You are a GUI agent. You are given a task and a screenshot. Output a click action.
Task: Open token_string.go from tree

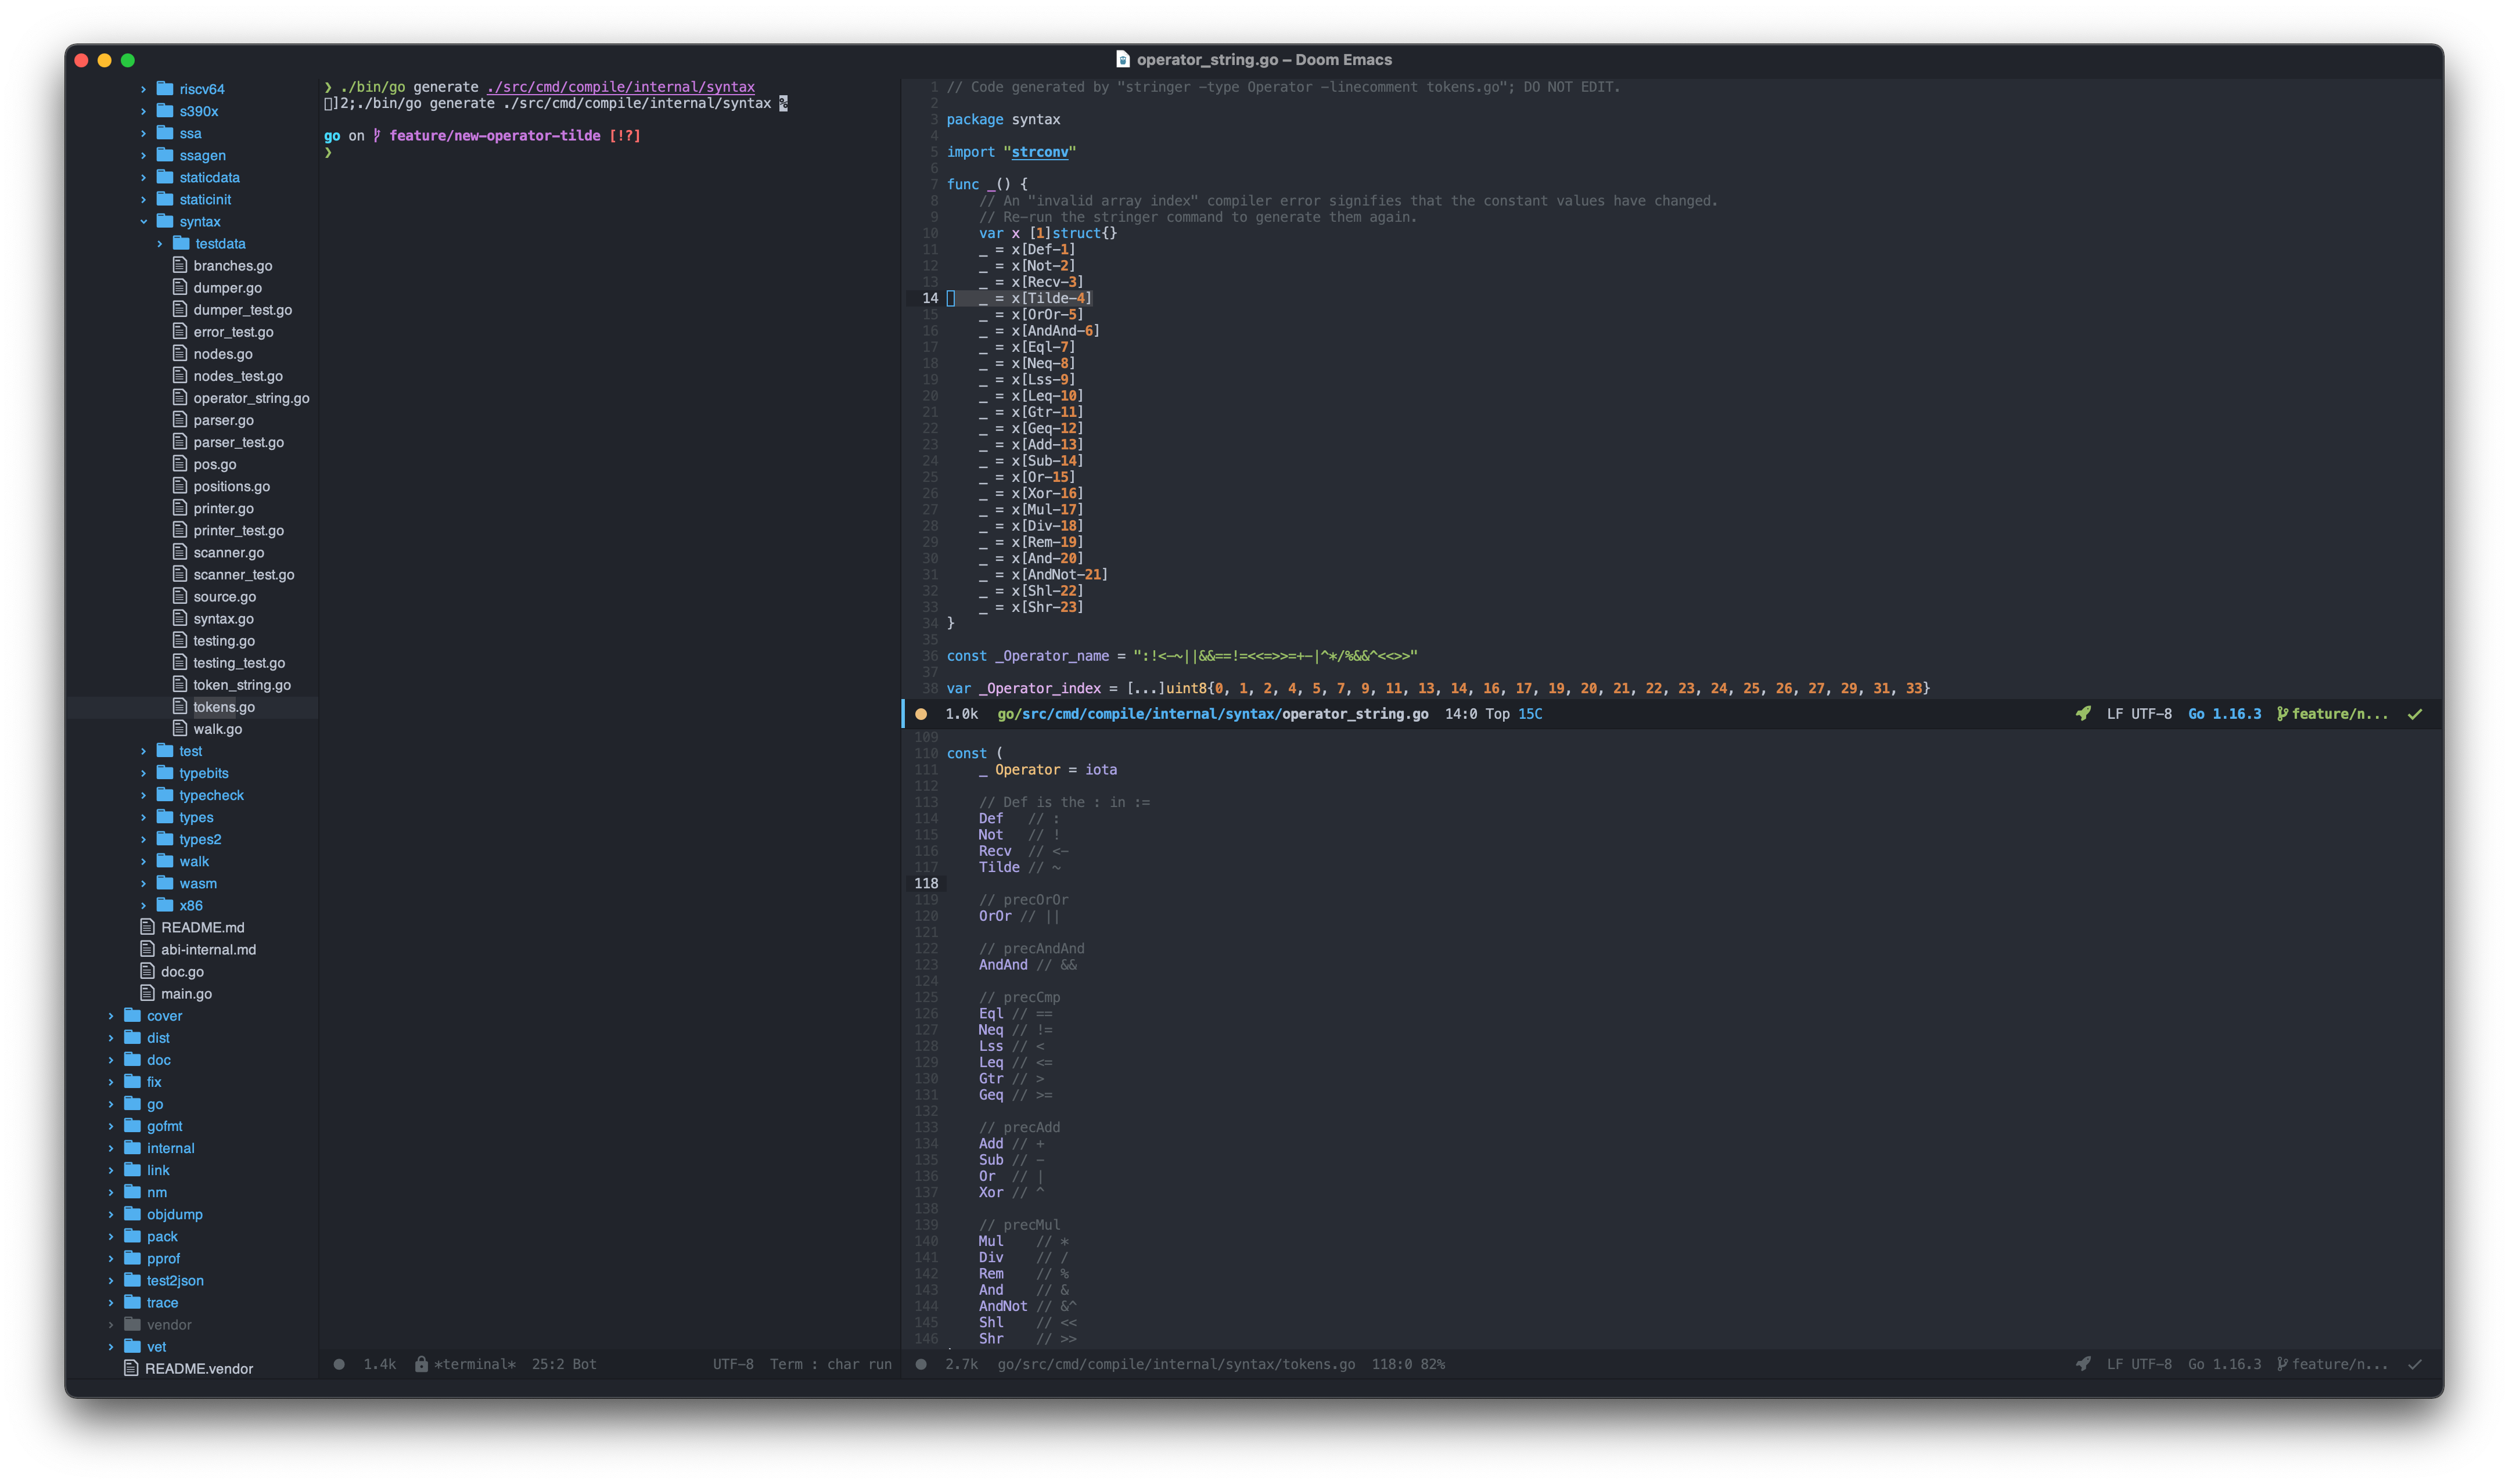pos(242,685)
